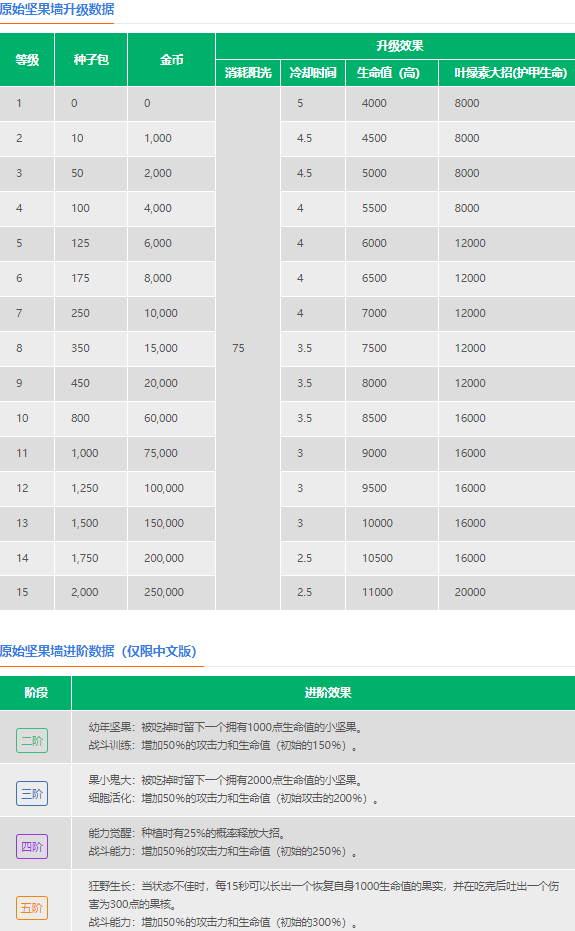Click the 消耗阳光 sub-header
The image size is (575, 931).
(x=248, y=73)
